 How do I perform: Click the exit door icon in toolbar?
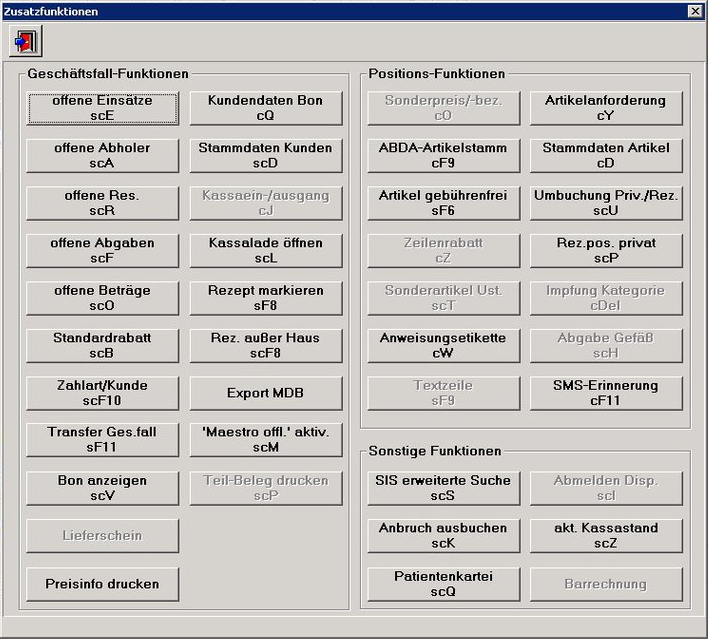pyautogui.click(x=25, y=42)
